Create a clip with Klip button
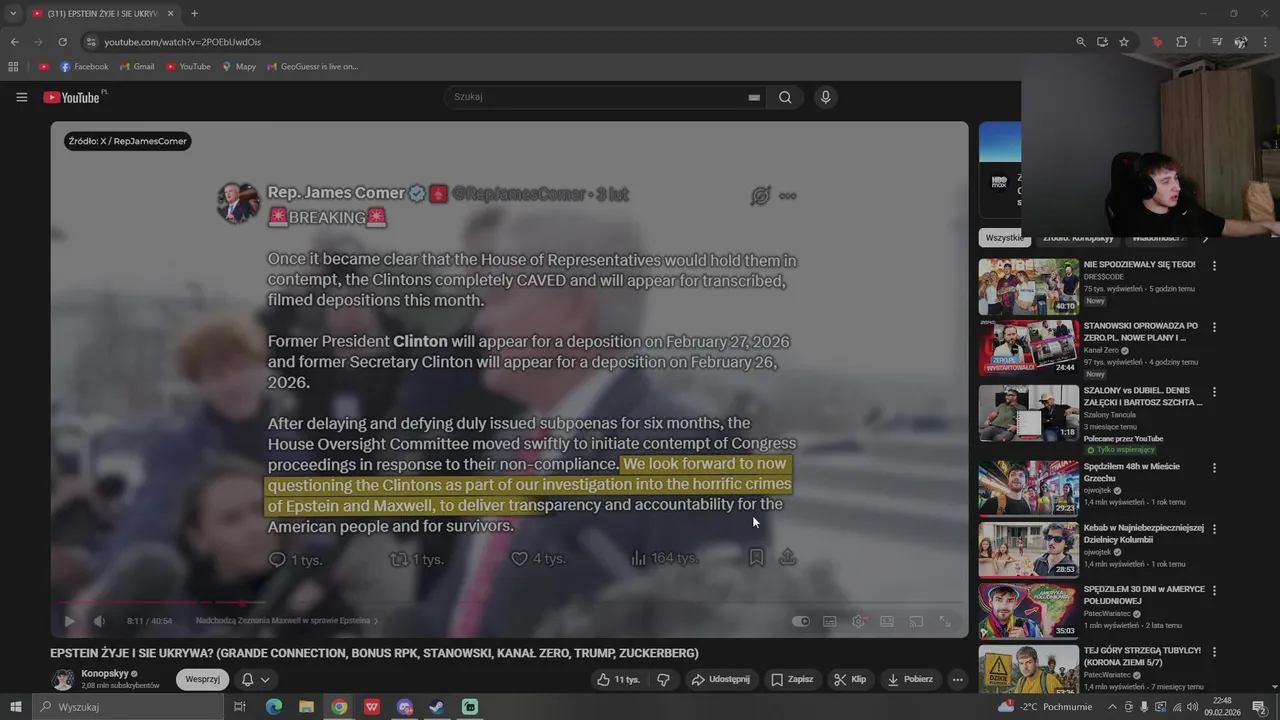Image resolution: width=1280 pixels, height=720 pixels. tap(851, 679)
